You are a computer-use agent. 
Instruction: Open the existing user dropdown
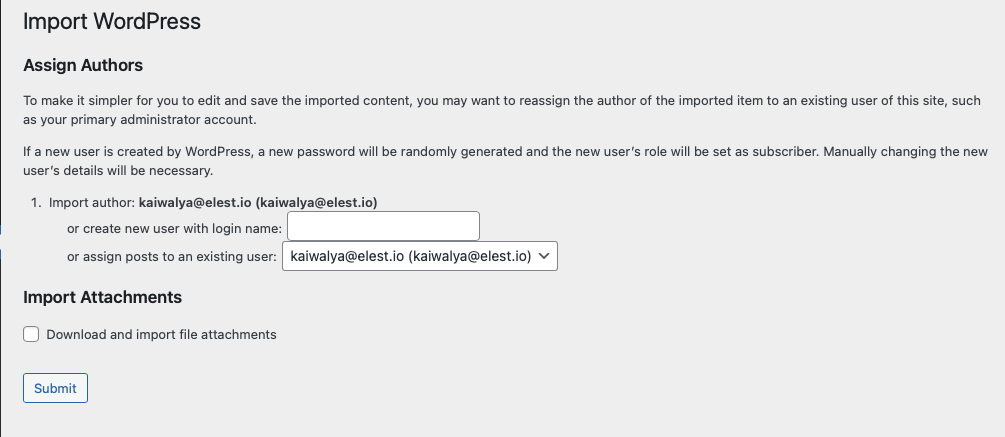click(x=420, y=256)
